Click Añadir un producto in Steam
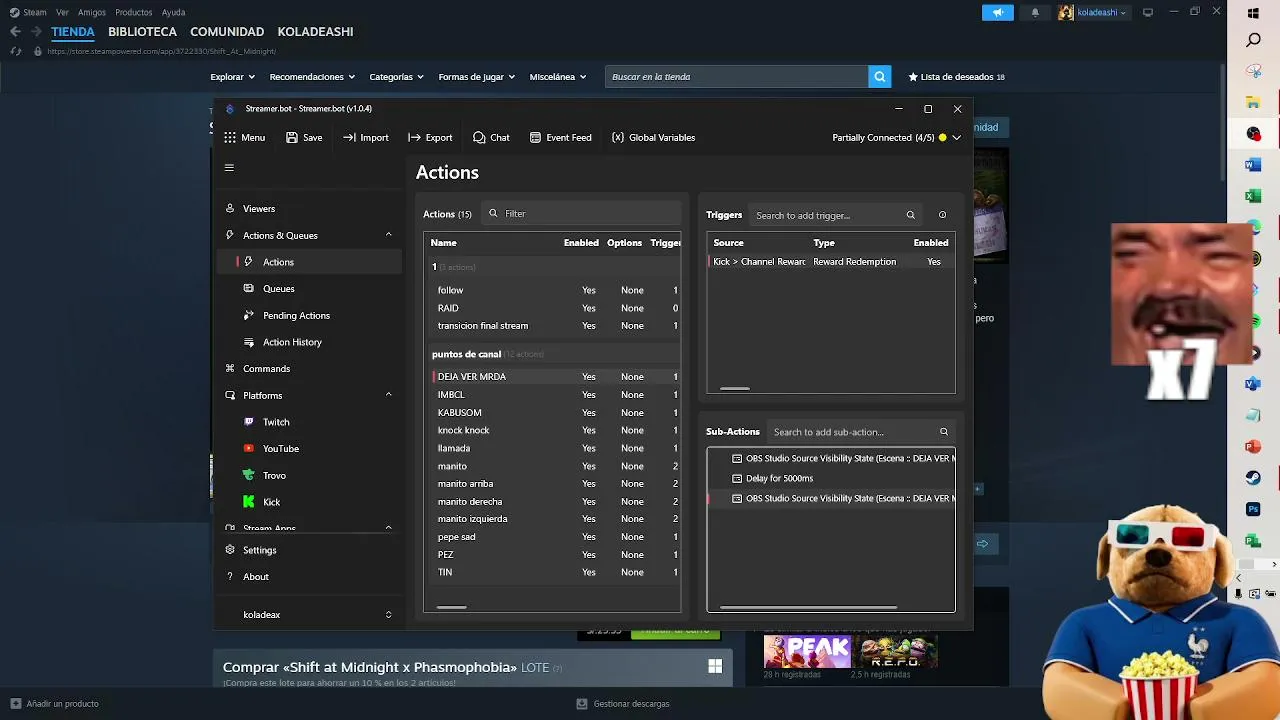Screen dimensions: 1280x720 click(x=55, y=704)
